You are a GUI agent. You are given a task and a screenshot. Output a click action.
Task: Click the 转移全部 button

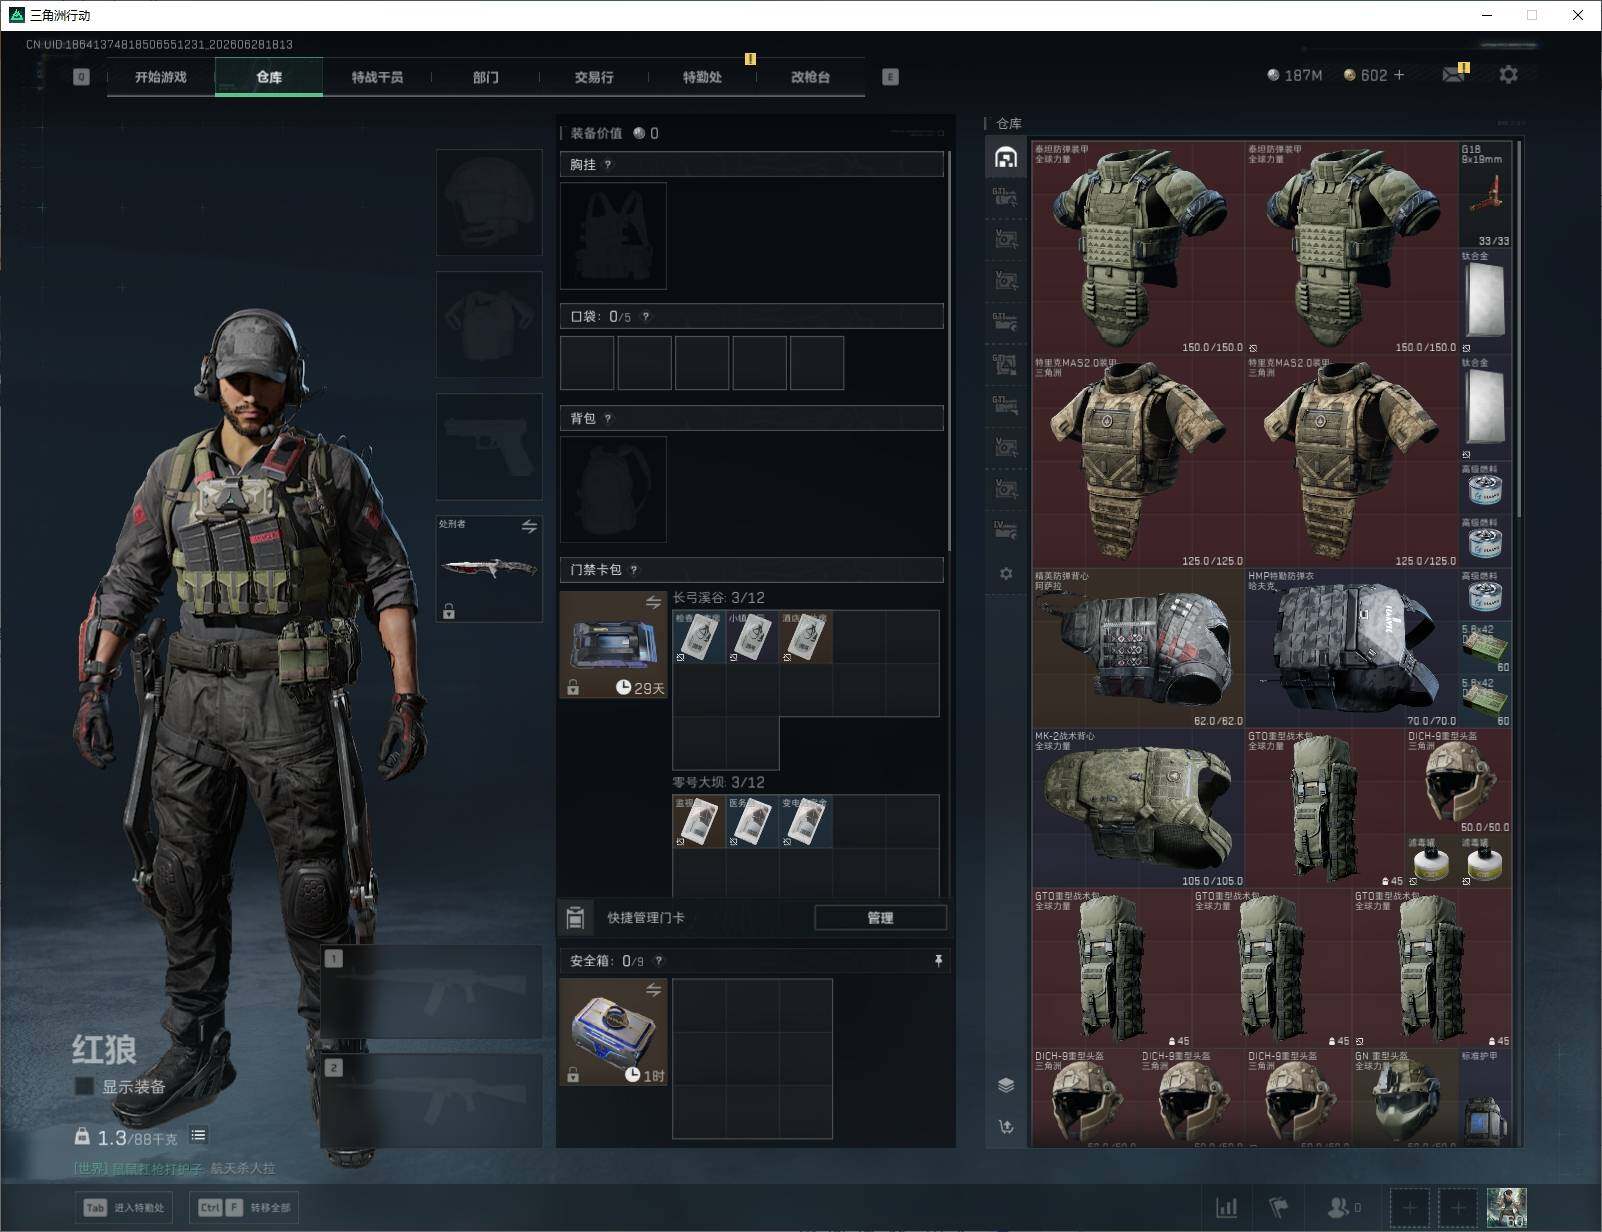245,1208
